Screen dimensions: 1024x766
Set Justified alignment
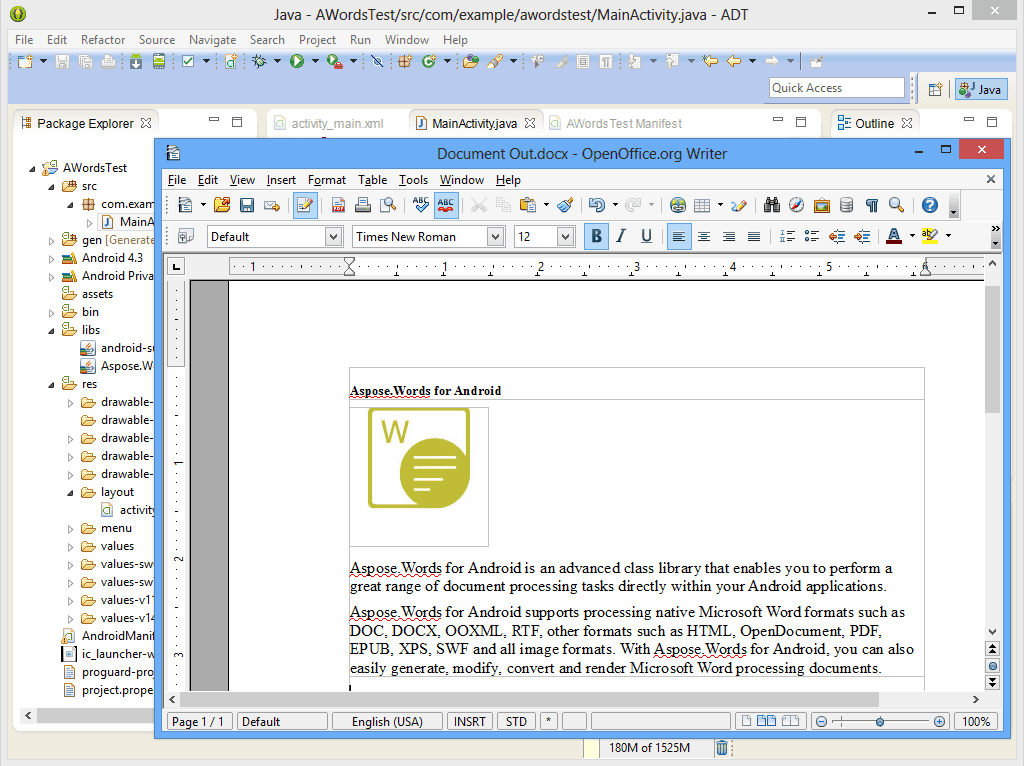tap(754, 236)
